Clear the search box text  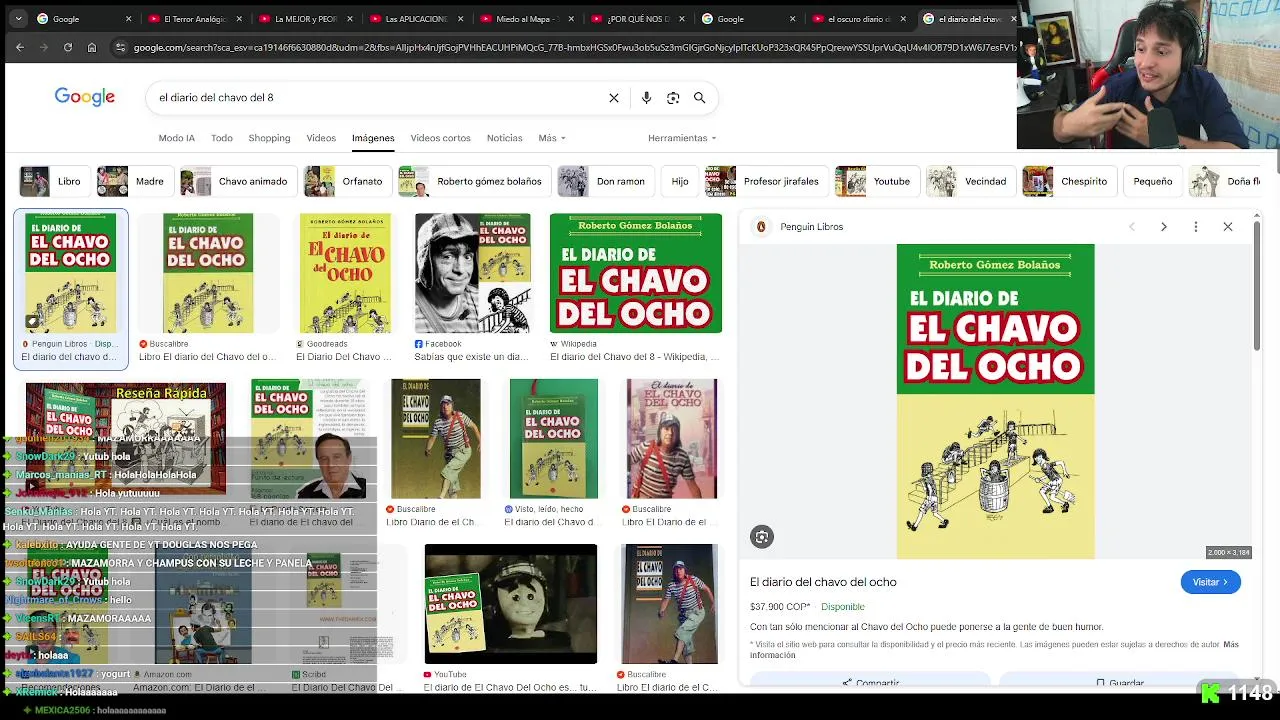[x=614, y=98]
